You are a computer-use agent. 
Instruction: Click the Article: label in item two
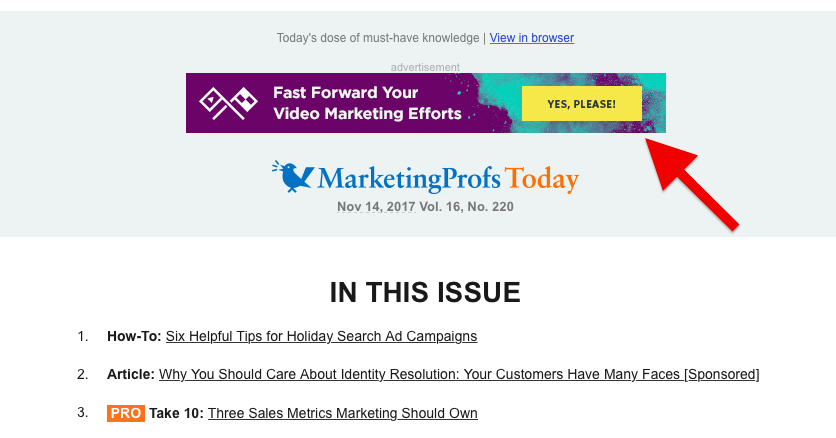131,375
